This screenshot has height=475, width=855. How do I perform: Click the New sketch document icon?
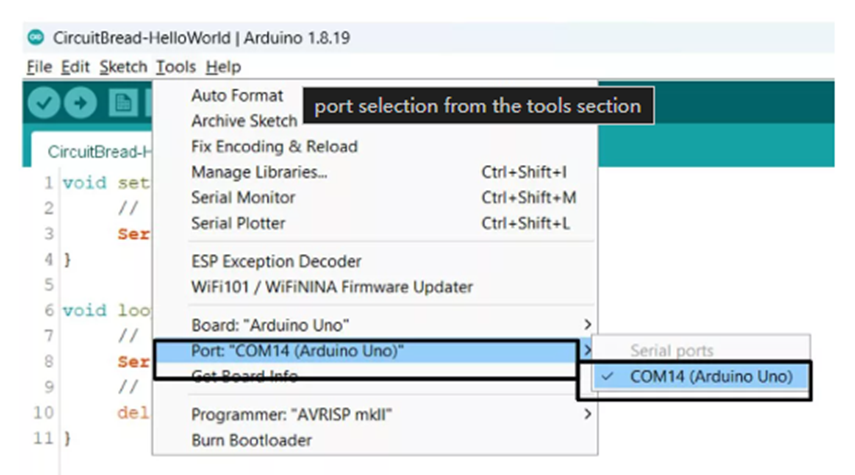coord(123,103)
